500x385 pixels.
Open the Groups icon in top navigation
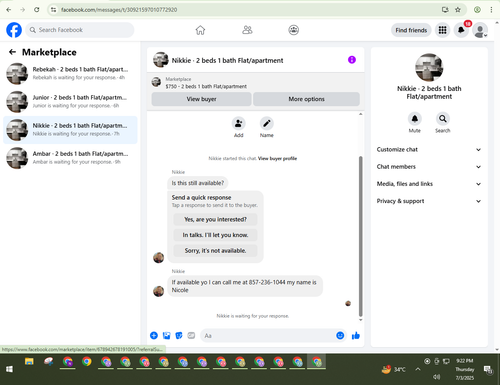[293, 30]
